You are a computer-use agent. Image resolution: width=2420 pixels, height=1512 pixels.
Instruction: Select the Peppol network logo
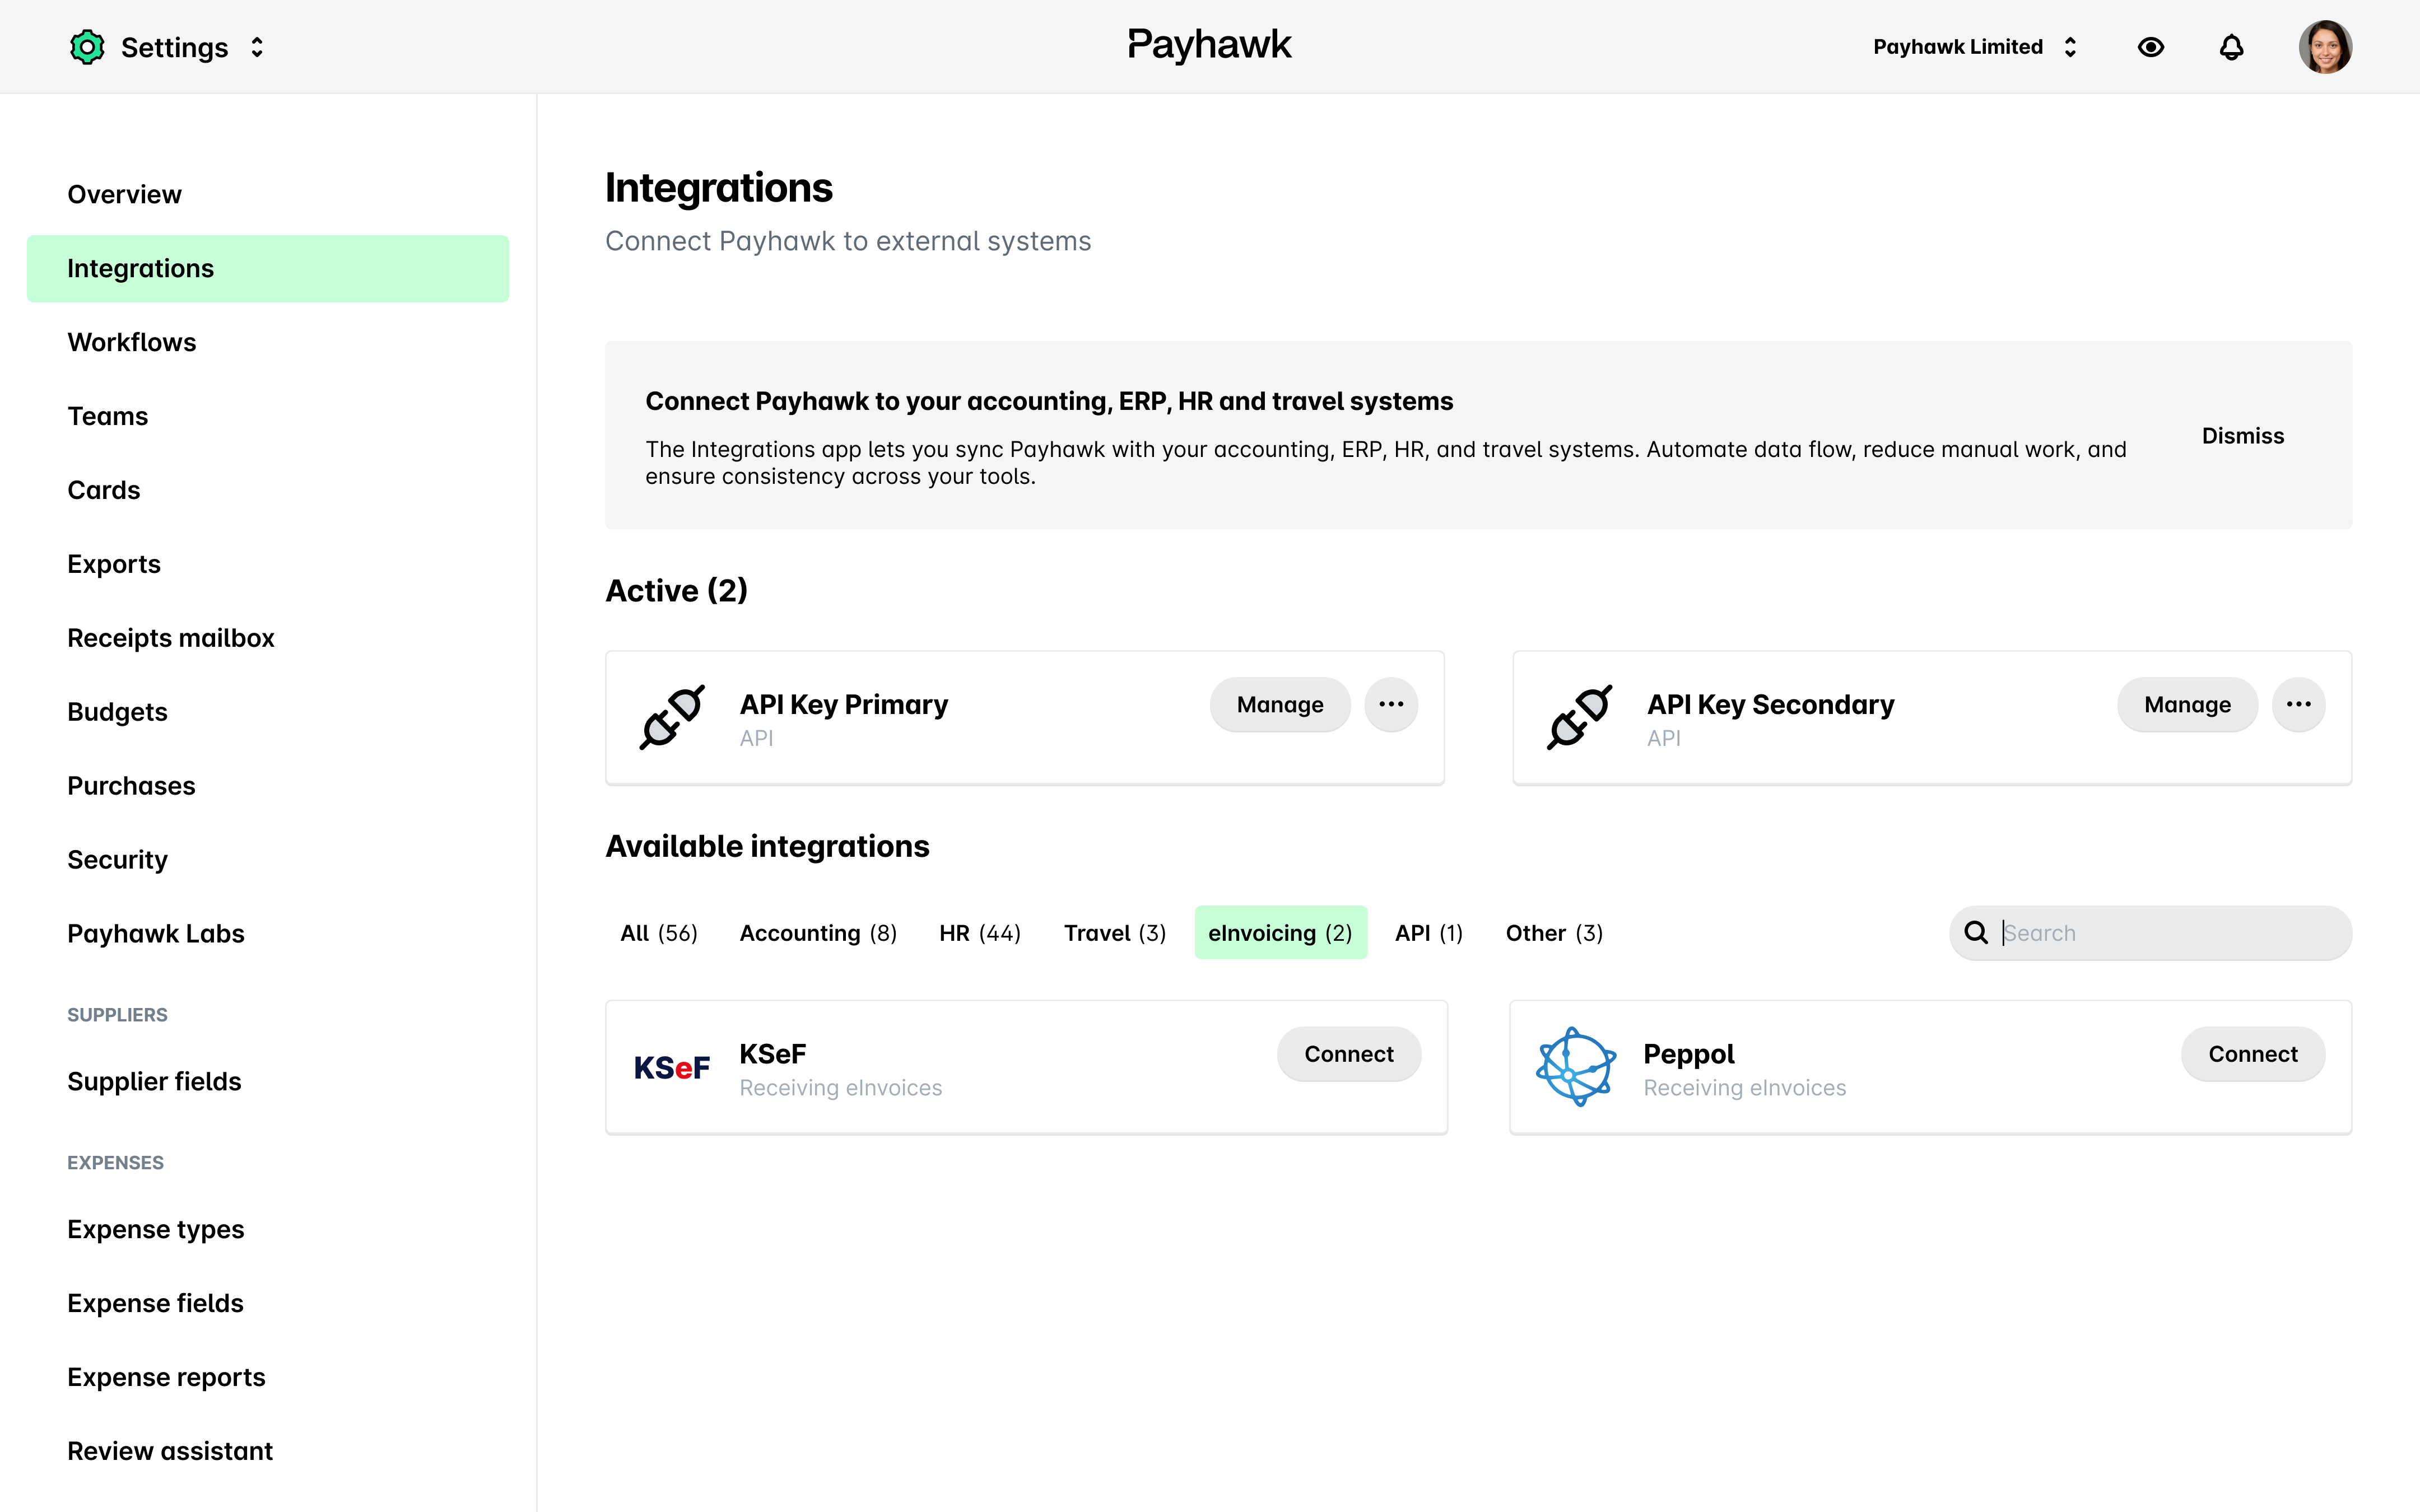1575,1066
